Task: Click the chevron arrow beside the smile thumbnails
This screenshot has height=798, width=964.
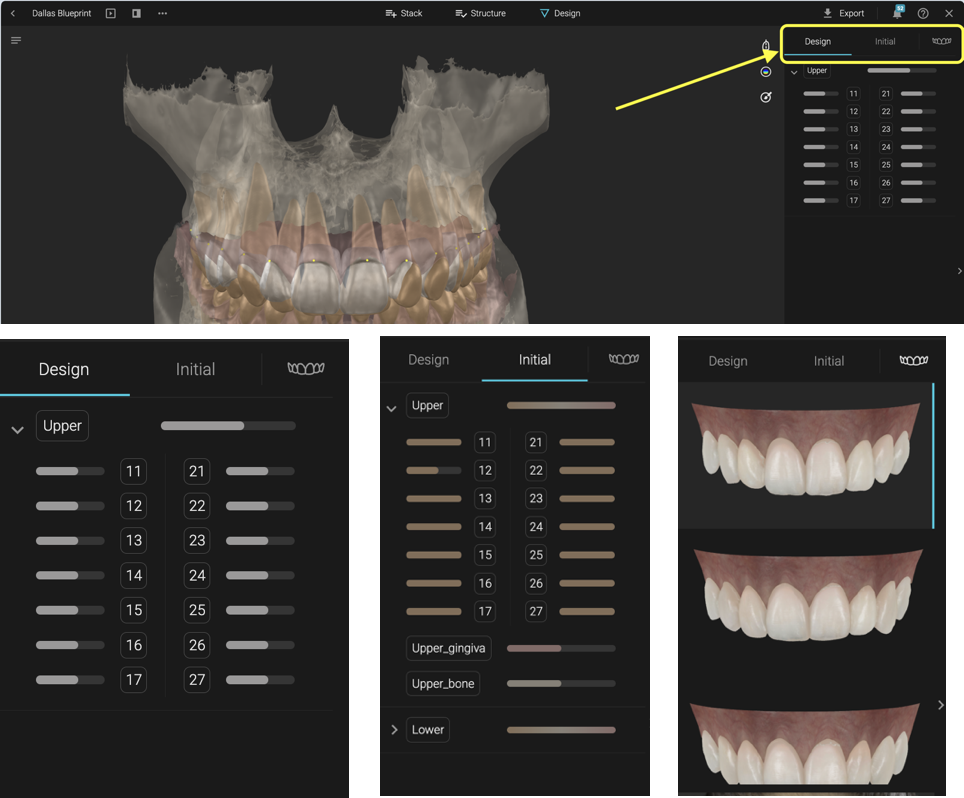Action: [940, 705]
